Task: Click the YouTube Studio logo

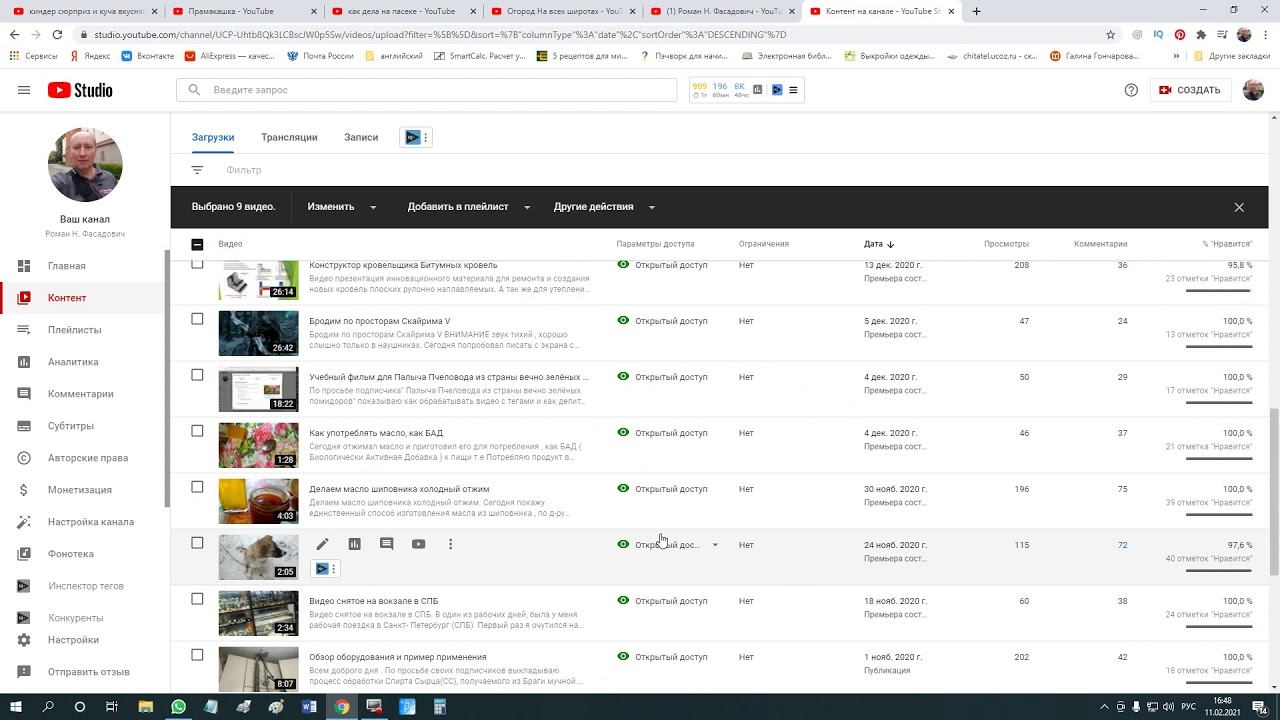Action: point(80,90)
